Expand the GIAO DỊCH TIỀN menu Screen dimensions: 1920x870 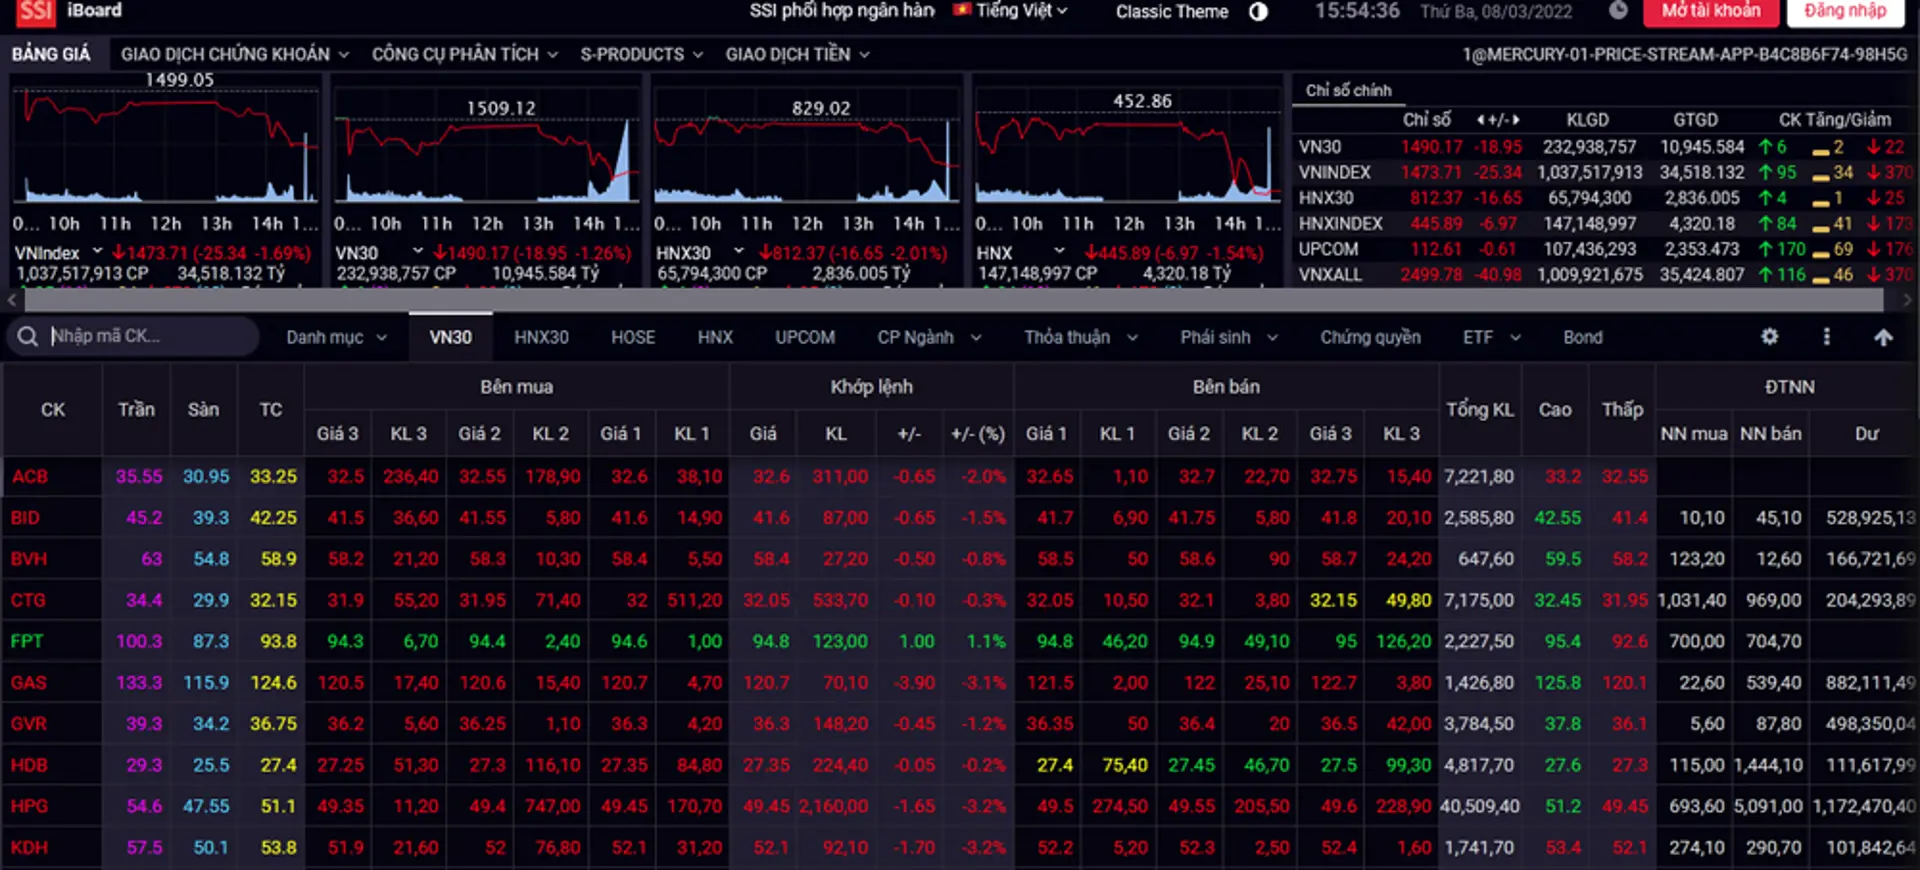click(797, 54)
